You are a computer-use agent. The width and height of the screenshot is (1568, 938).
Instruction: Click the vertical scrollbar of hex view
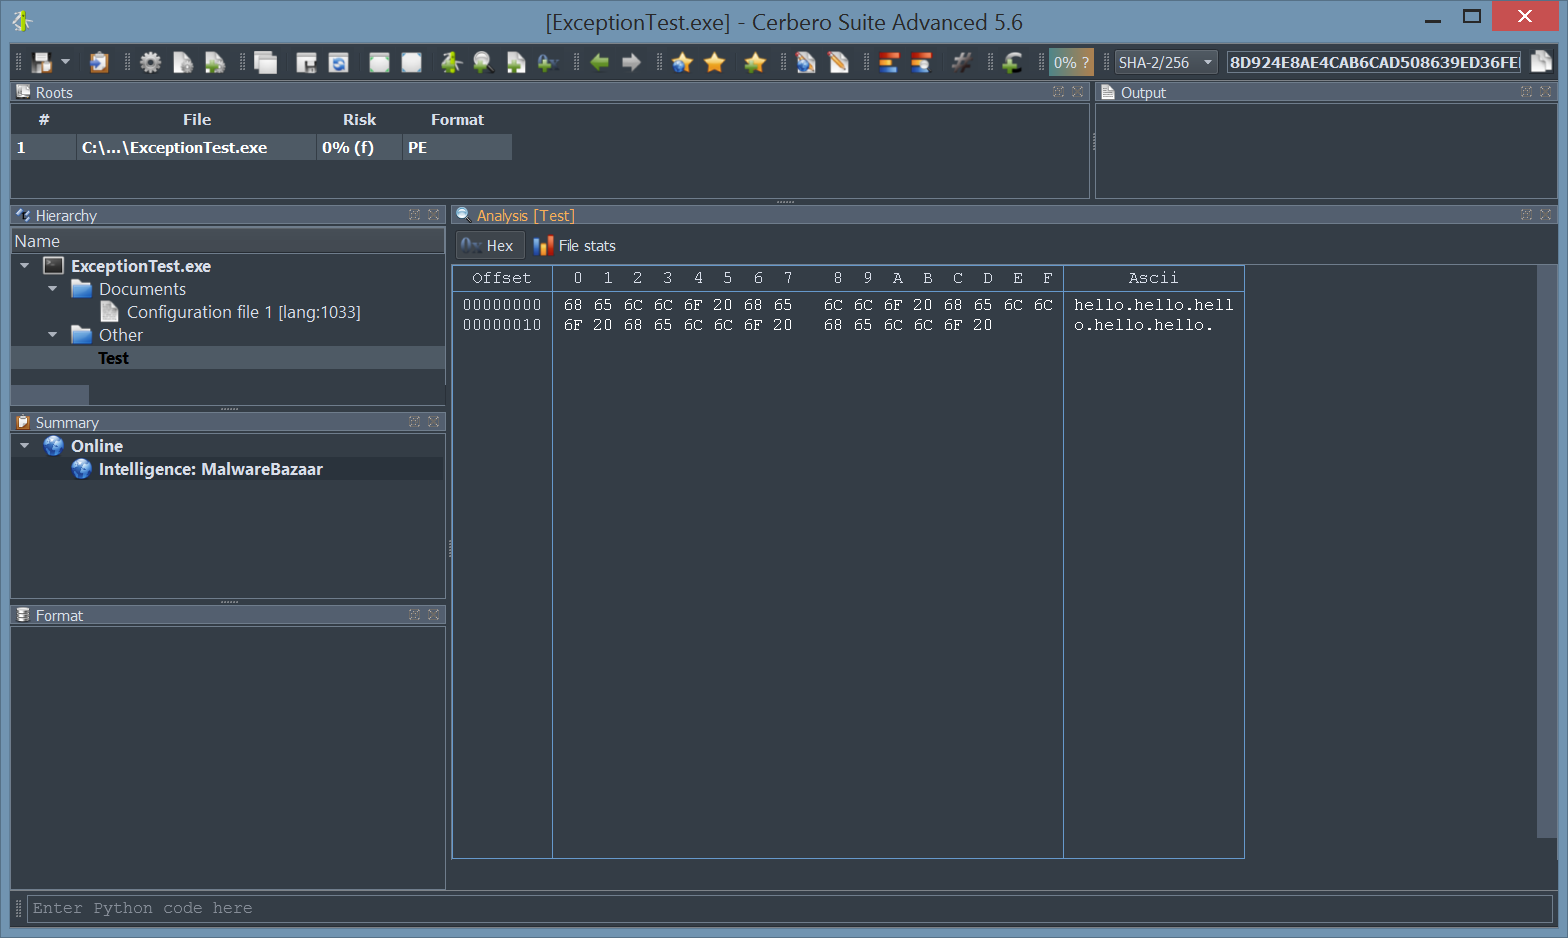[1547, 551]
